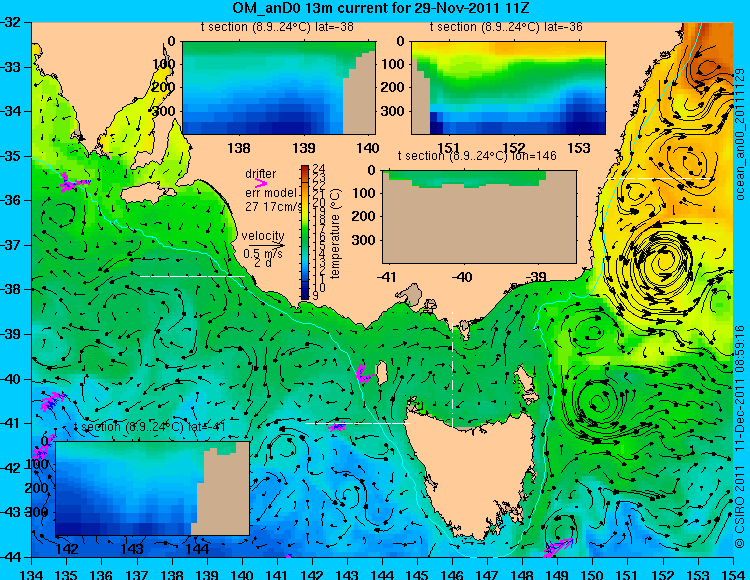Screen dimensions: 750x580
Task: Click the "200" depth label of the lat=-38 inset
Action: tap(165, 87)
